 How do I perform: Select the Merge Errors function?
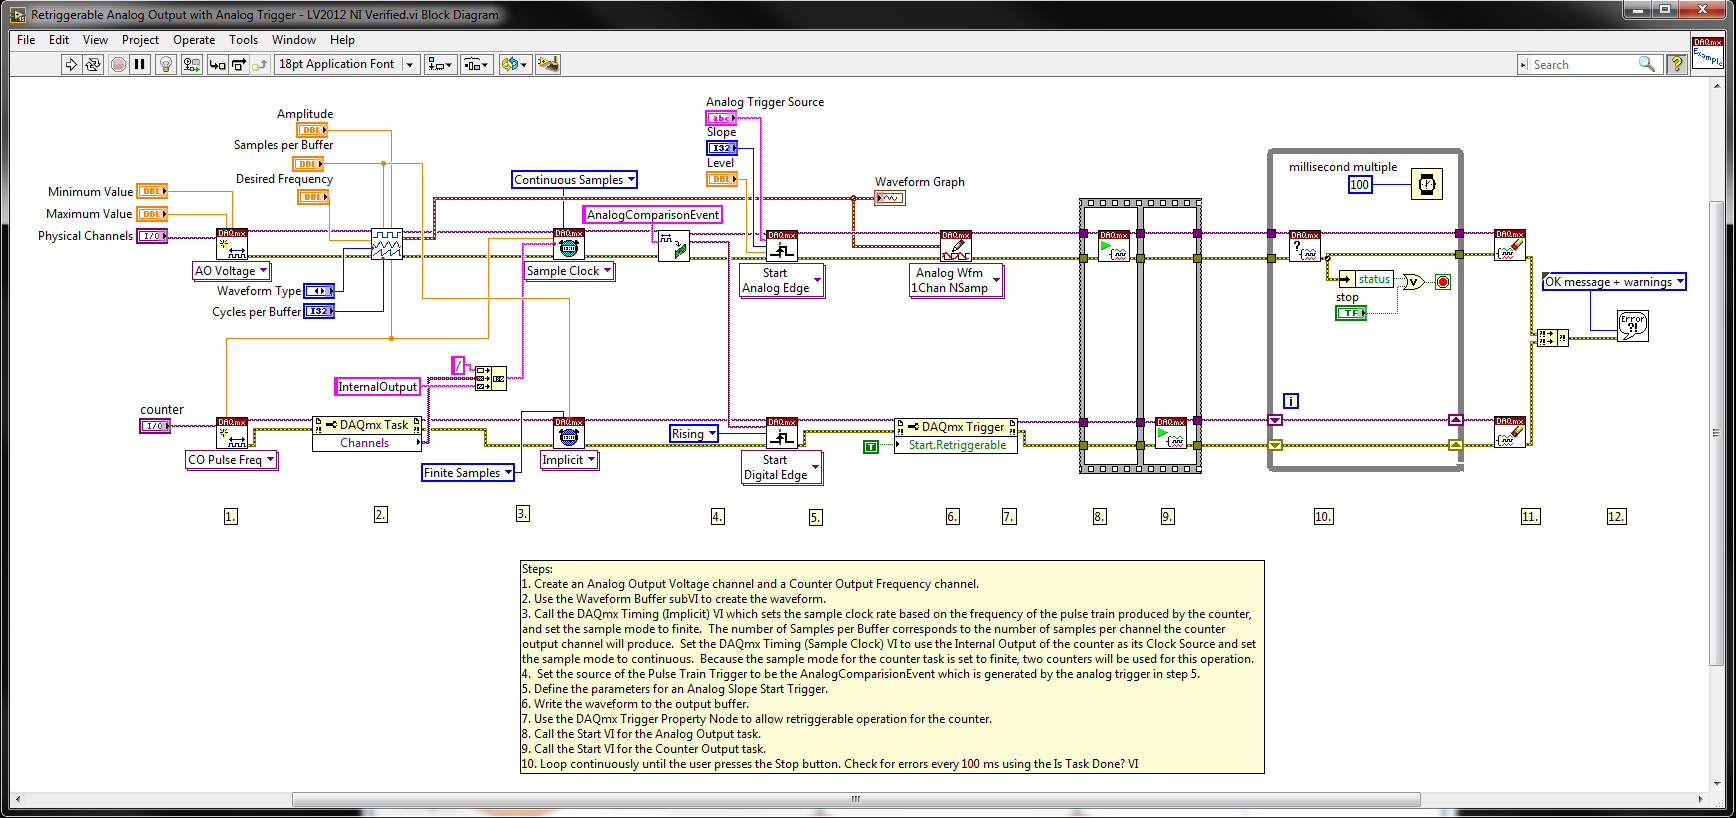tap(1553, 338)
